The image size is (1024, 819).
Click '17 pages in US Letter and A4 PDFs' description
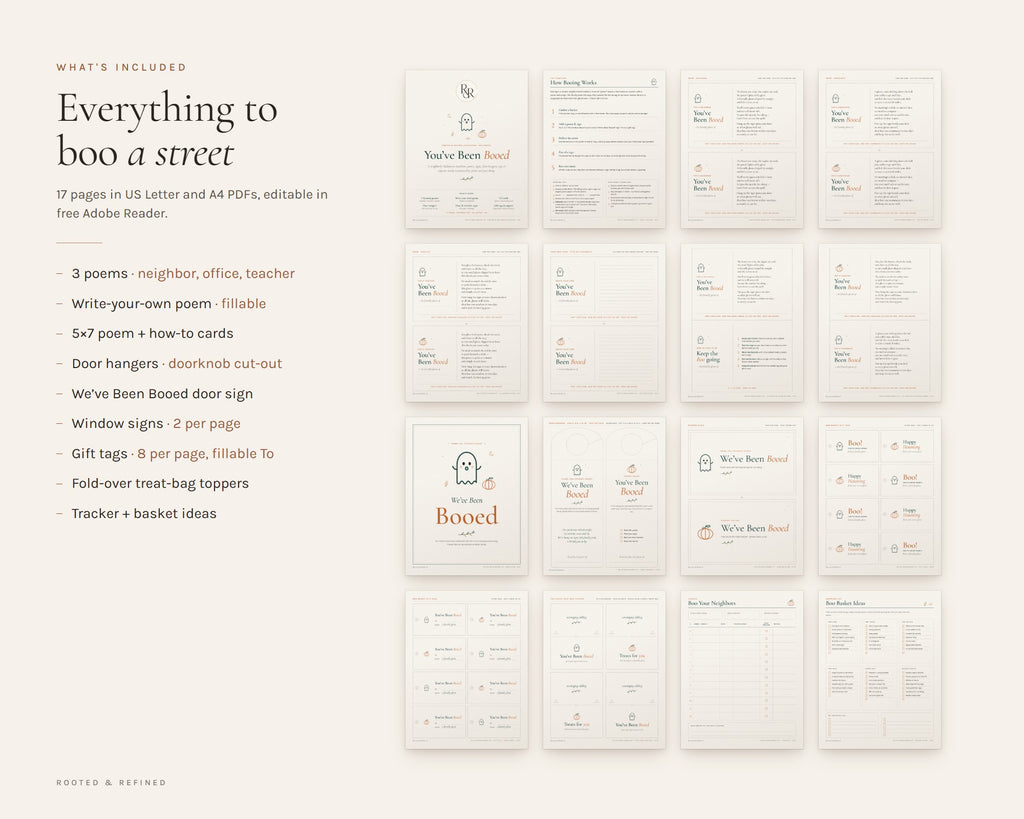click(x=192, y=204)
